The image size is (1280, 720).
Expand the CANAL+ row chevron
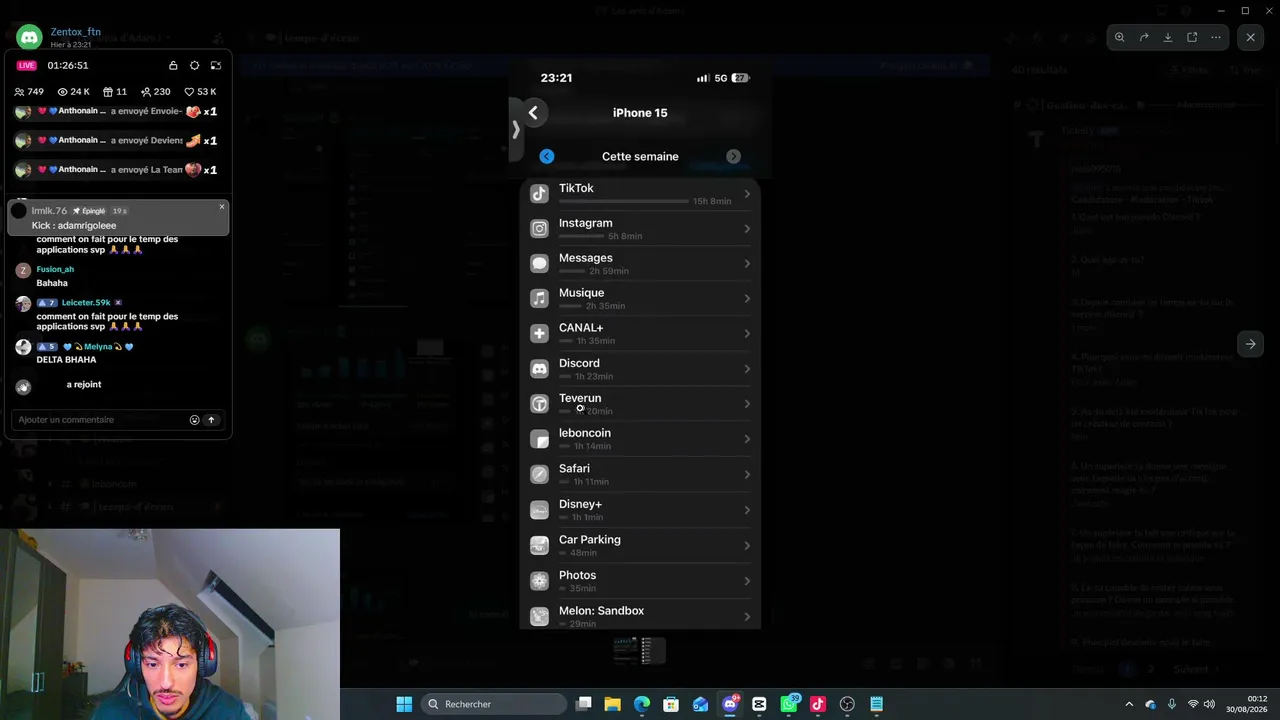(747, 334)
